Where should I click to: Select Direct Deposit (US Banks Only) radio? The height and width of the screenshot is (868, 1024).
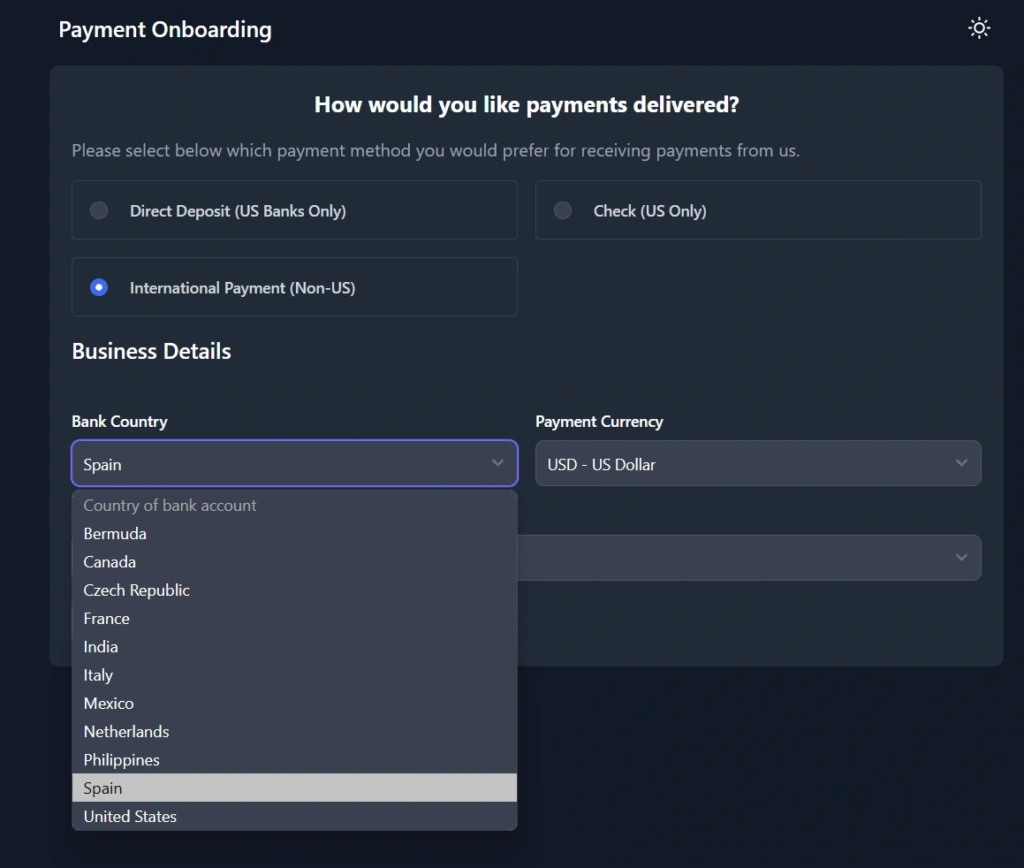tap(99, 211)
